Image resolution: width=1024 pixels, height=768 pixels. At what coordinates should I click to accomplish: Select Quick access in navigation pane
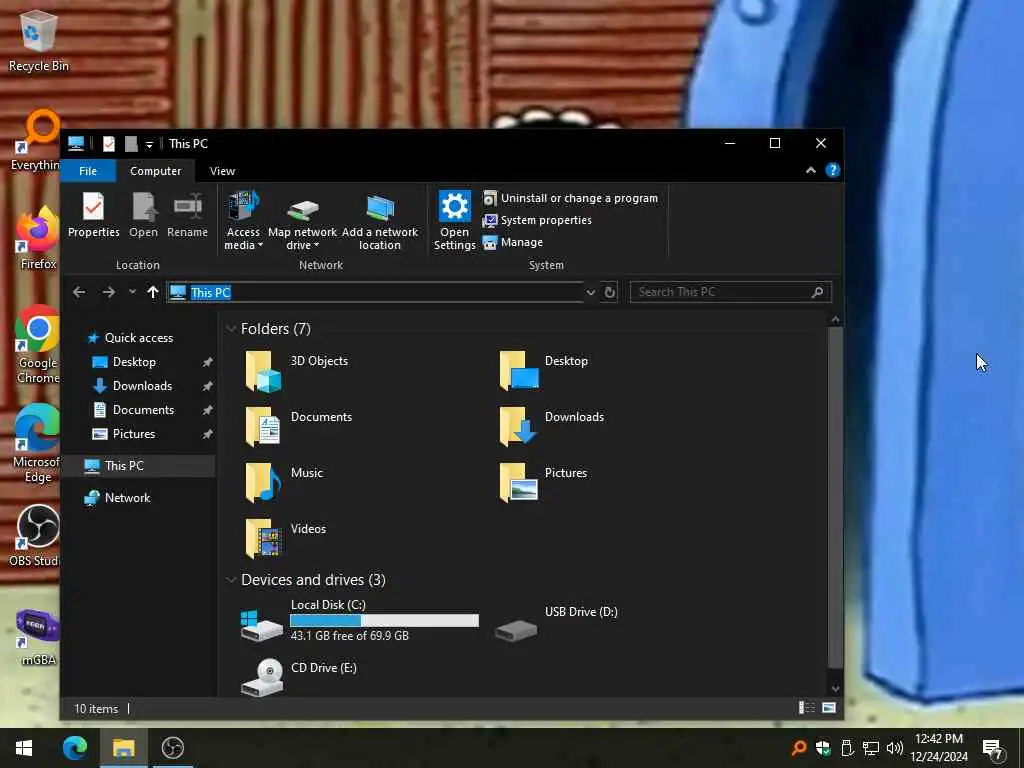point(131,338)
